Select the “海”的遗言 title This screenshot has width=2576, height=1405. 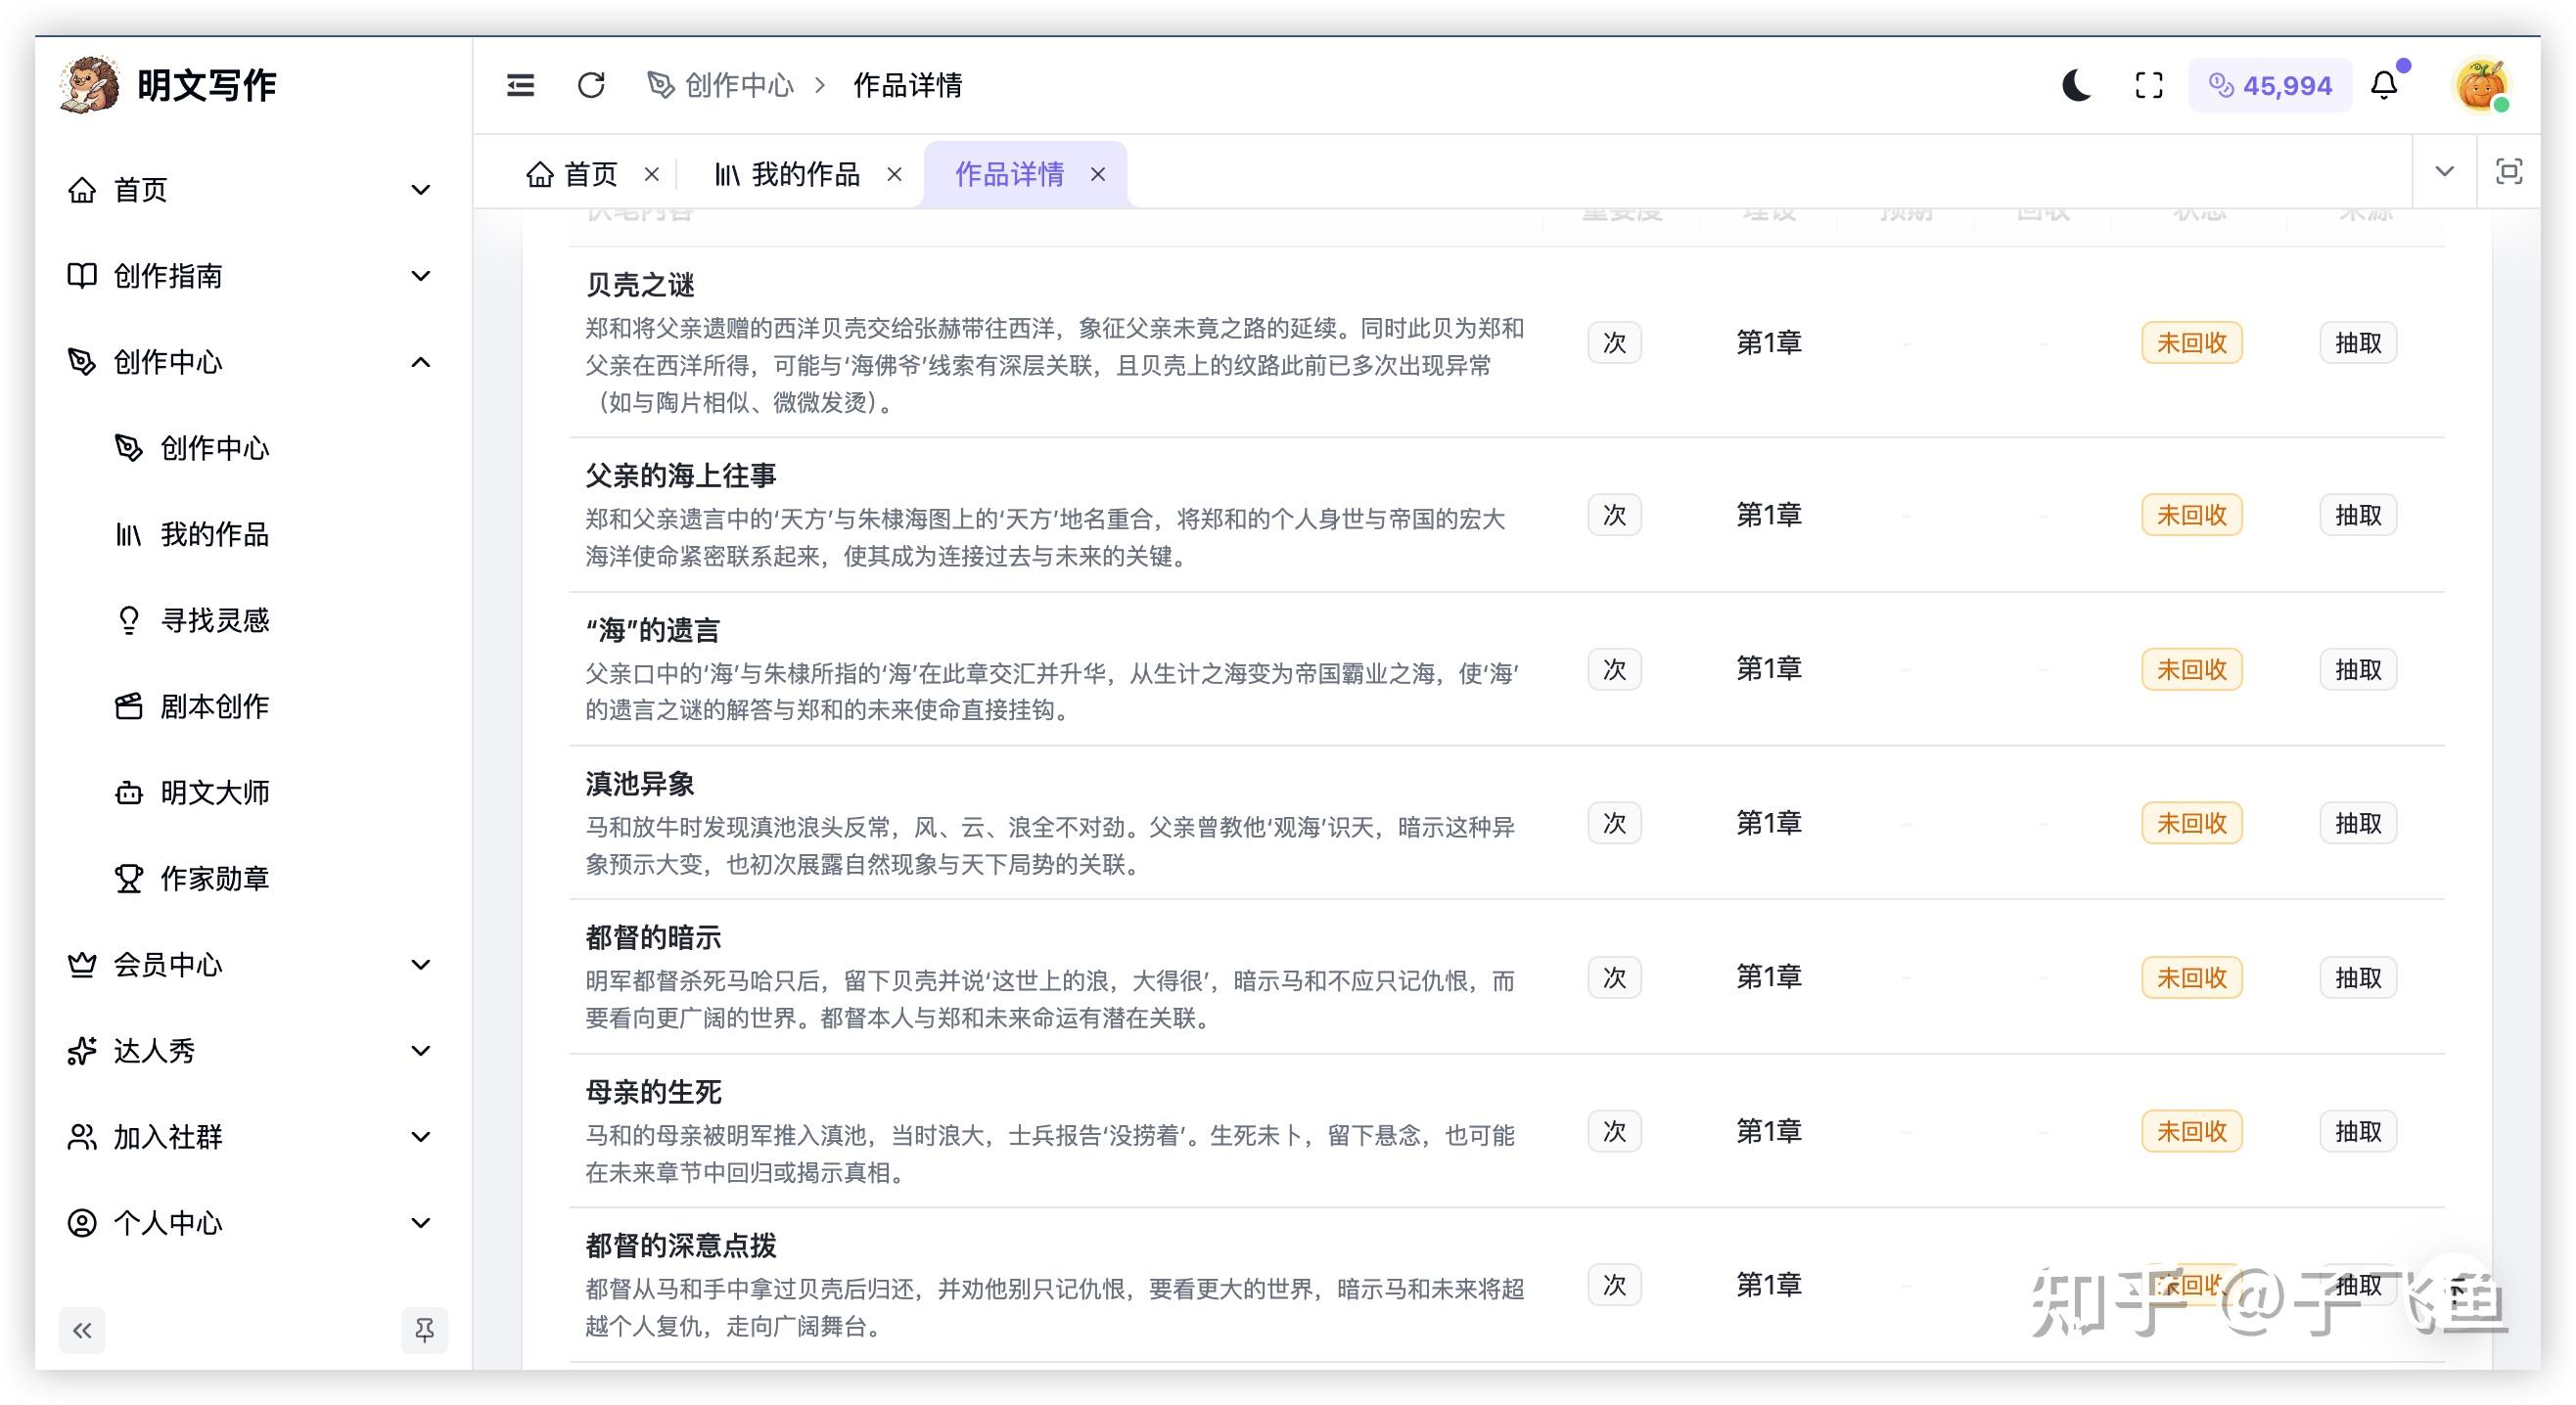pos(652,629)
